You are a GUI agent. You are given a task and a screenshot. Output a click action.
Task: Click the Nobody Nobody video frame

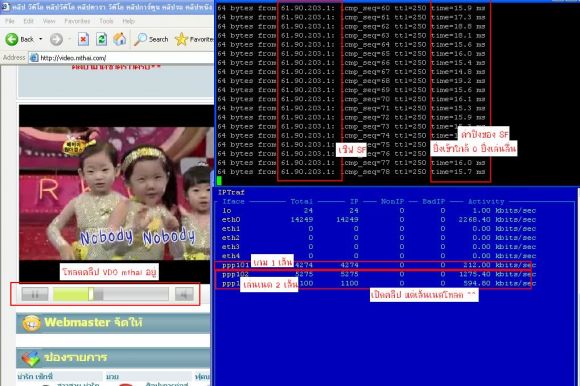tap(116, 193)
